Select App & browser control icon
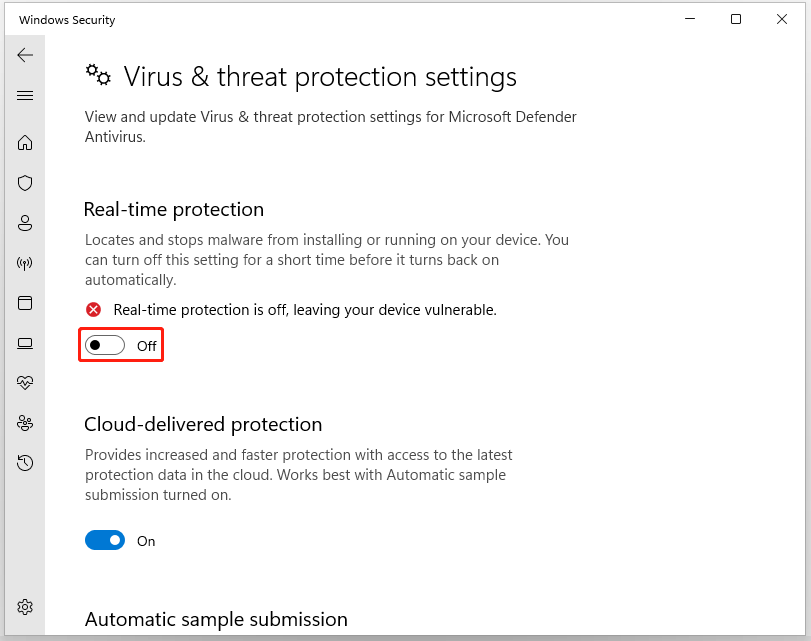Viewport: 811px width, 641px height. [x=25, y=302]
